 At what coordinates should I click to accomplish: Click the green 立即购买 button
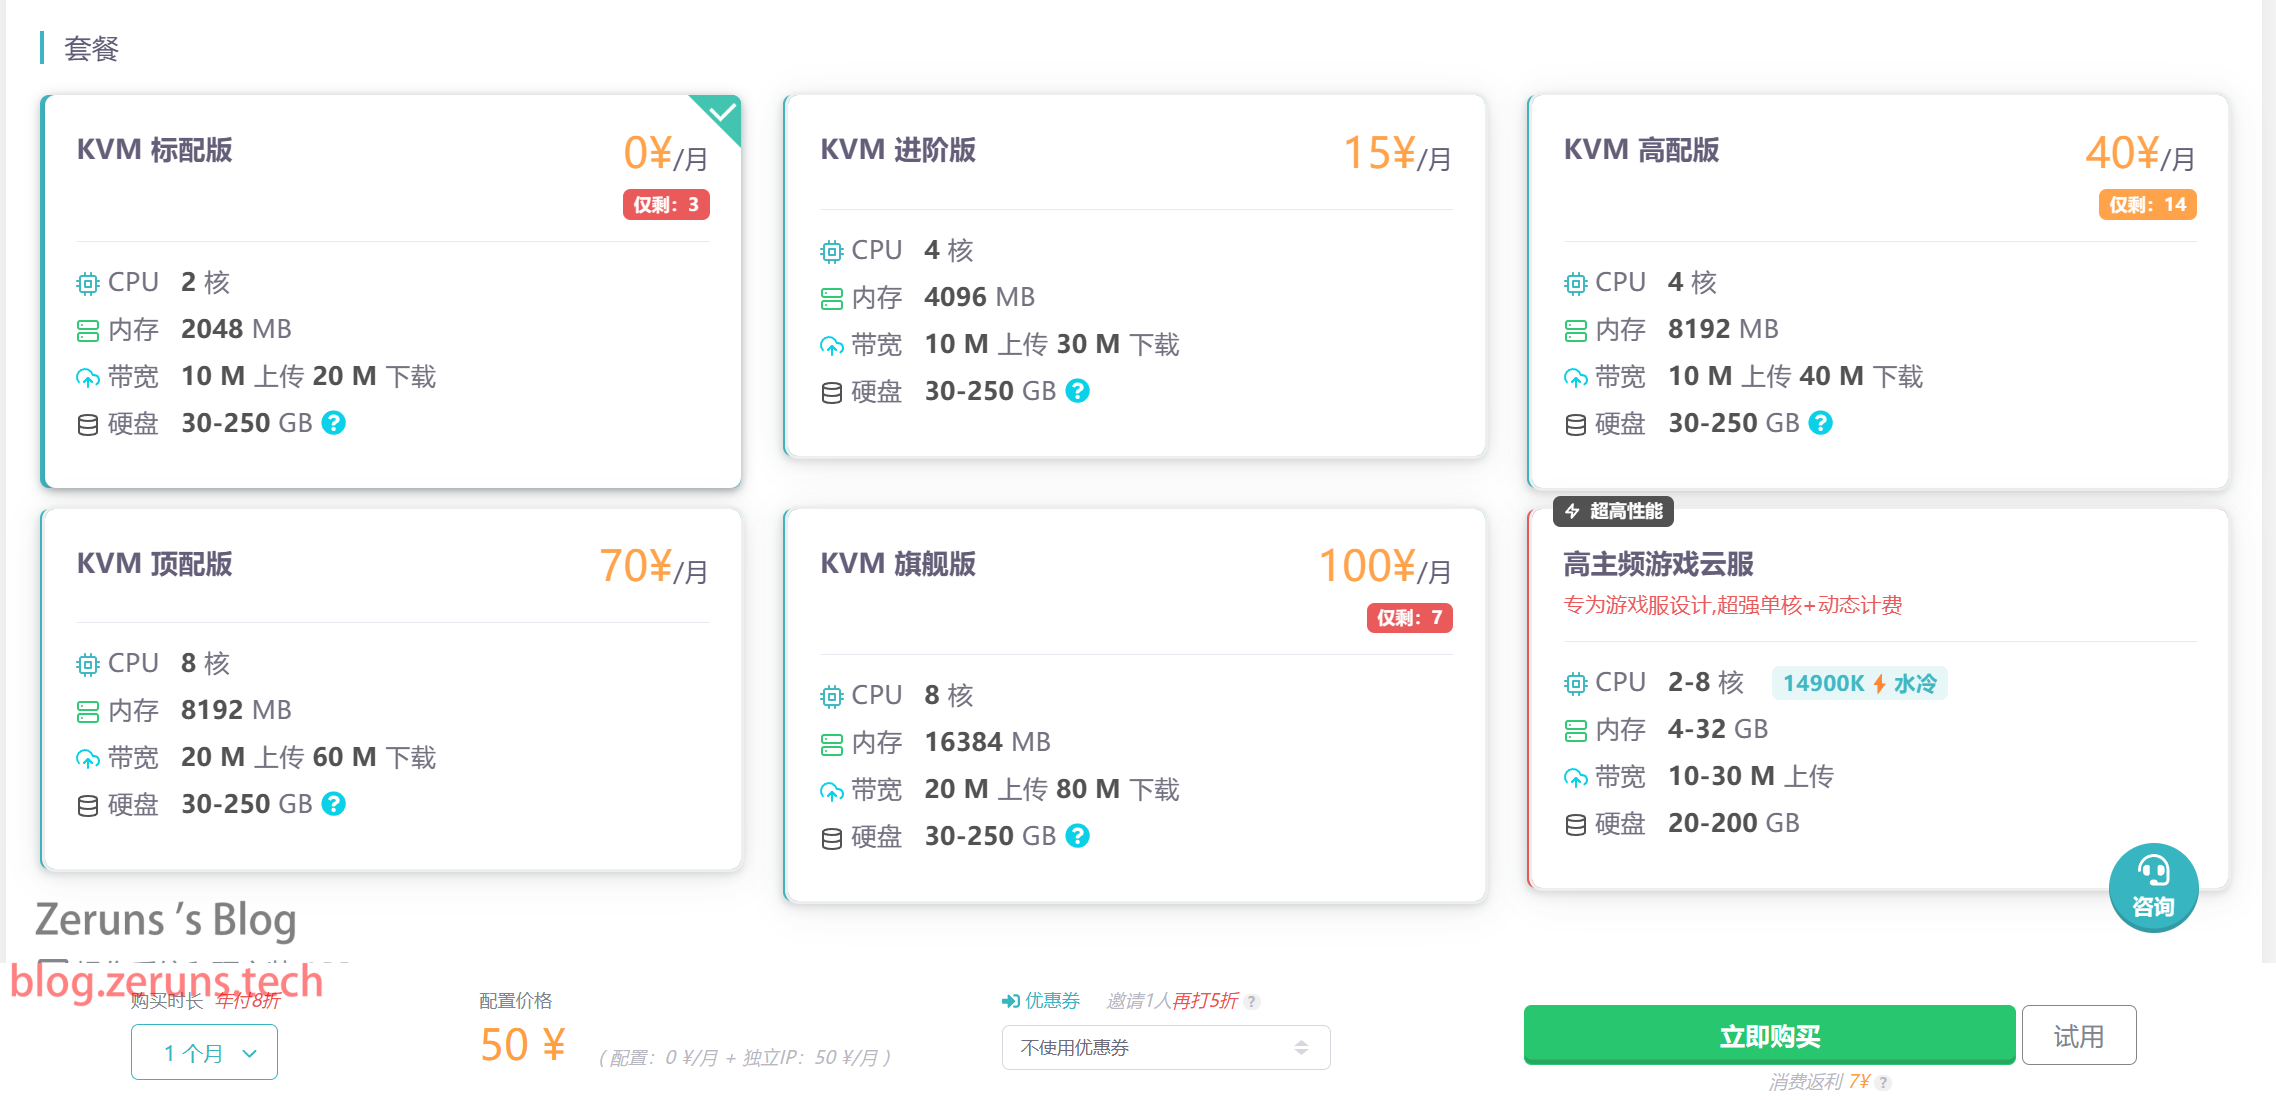click(x=1769, y=1036)
